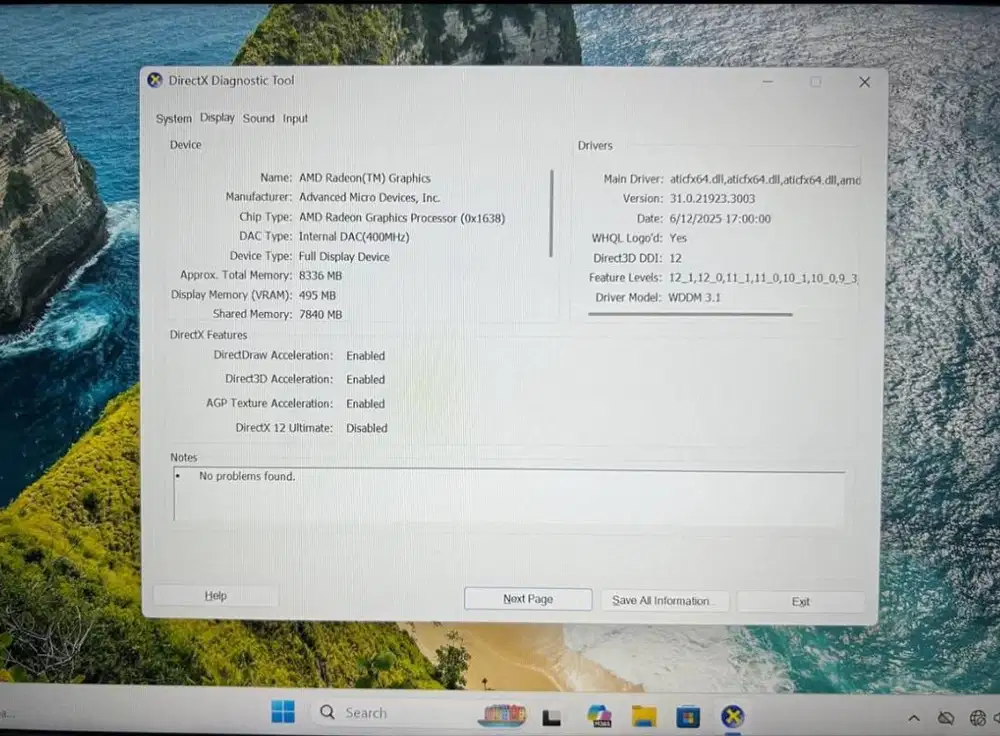Click the '8336 MB' total memory value
Image resolution: width=1000 pixels, height=736 pixels.
point(320,276)
